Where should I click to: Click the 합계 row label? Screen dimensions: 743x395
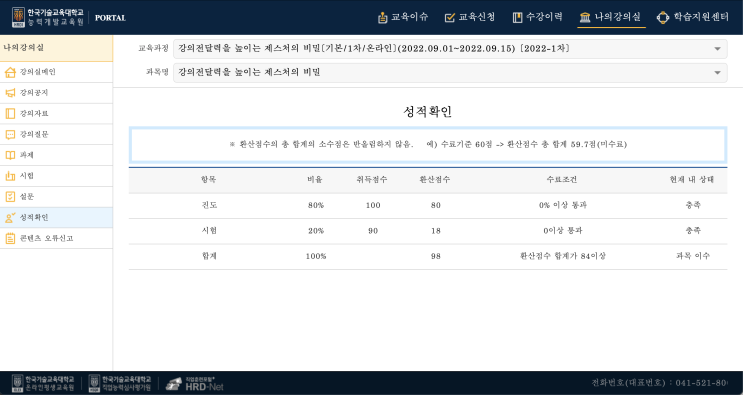pyautogui.click(x=209, y=256)
